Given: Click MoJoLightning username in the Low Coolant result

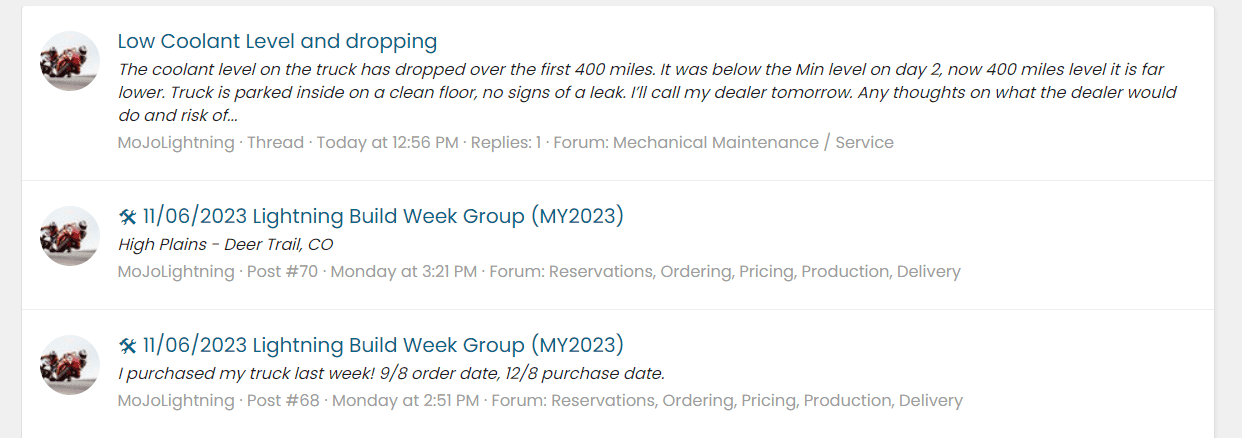Looking at the screenshot, I should click(x=176, y=142).
